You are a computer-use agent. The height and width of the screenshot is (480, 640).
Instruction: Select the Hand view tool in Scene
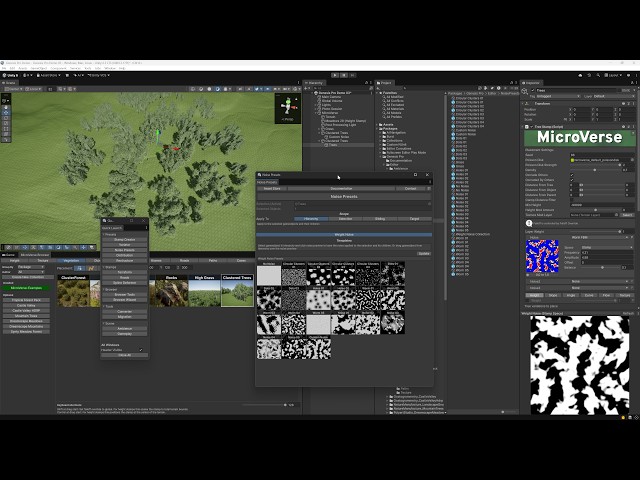[6, 107]
